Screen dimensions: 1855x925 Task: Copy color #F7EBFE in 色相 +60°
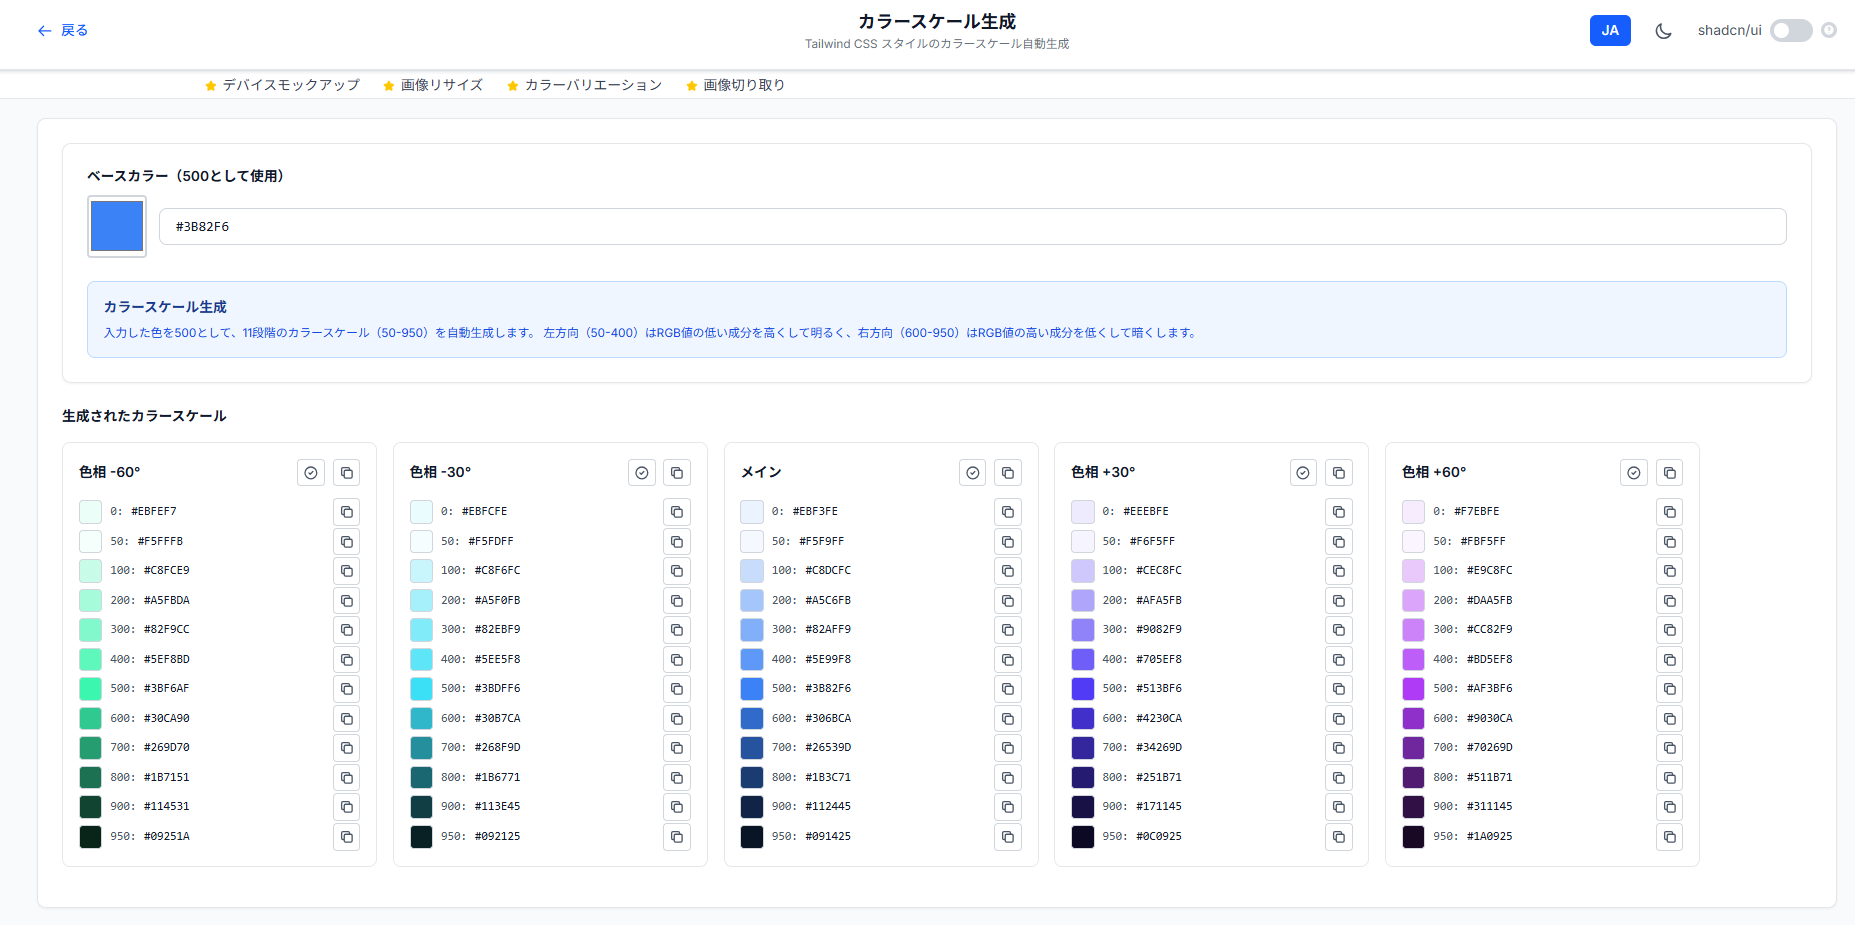tap(1670, 512)
